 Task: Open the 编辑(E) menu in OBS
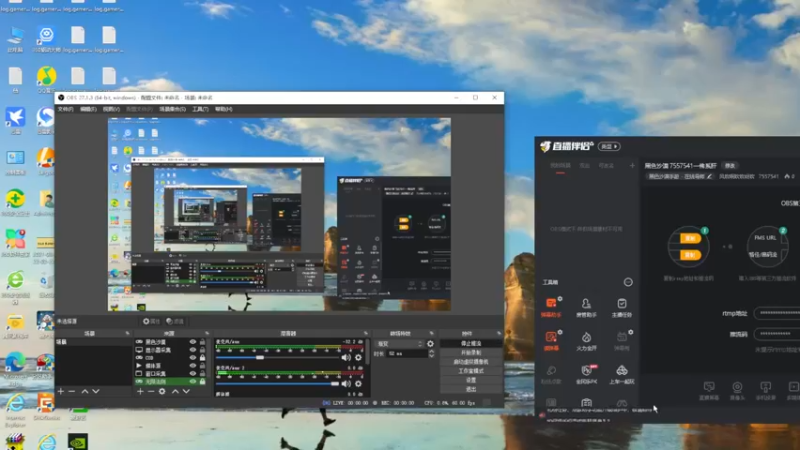coord(88,109)
